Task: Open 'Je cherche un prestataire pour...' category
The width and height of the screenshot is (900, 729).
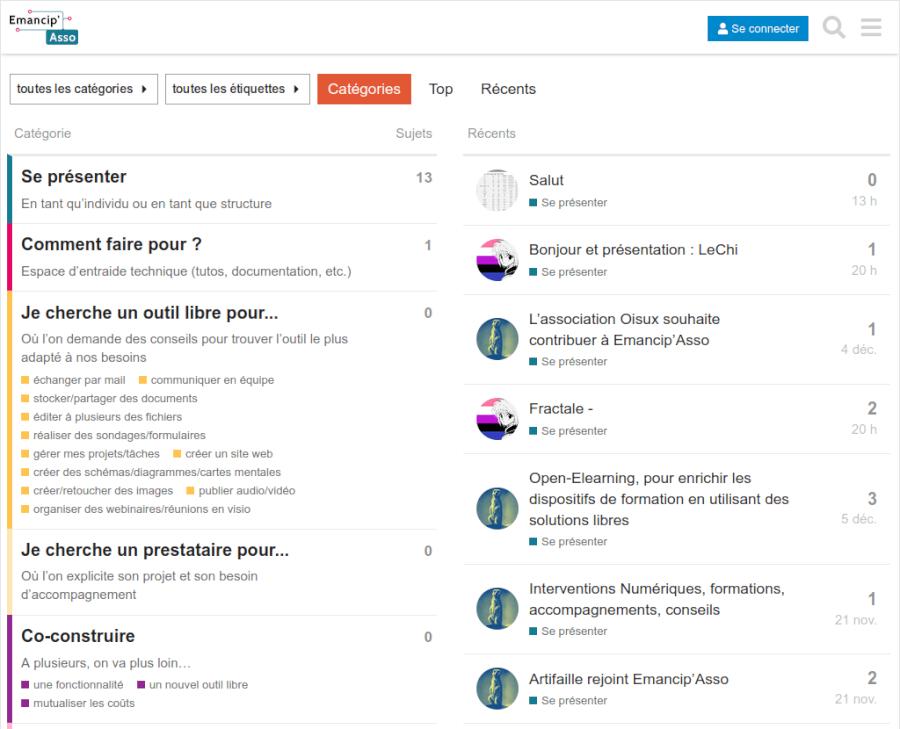Action: pyautogui.click(x=155, y=550)
